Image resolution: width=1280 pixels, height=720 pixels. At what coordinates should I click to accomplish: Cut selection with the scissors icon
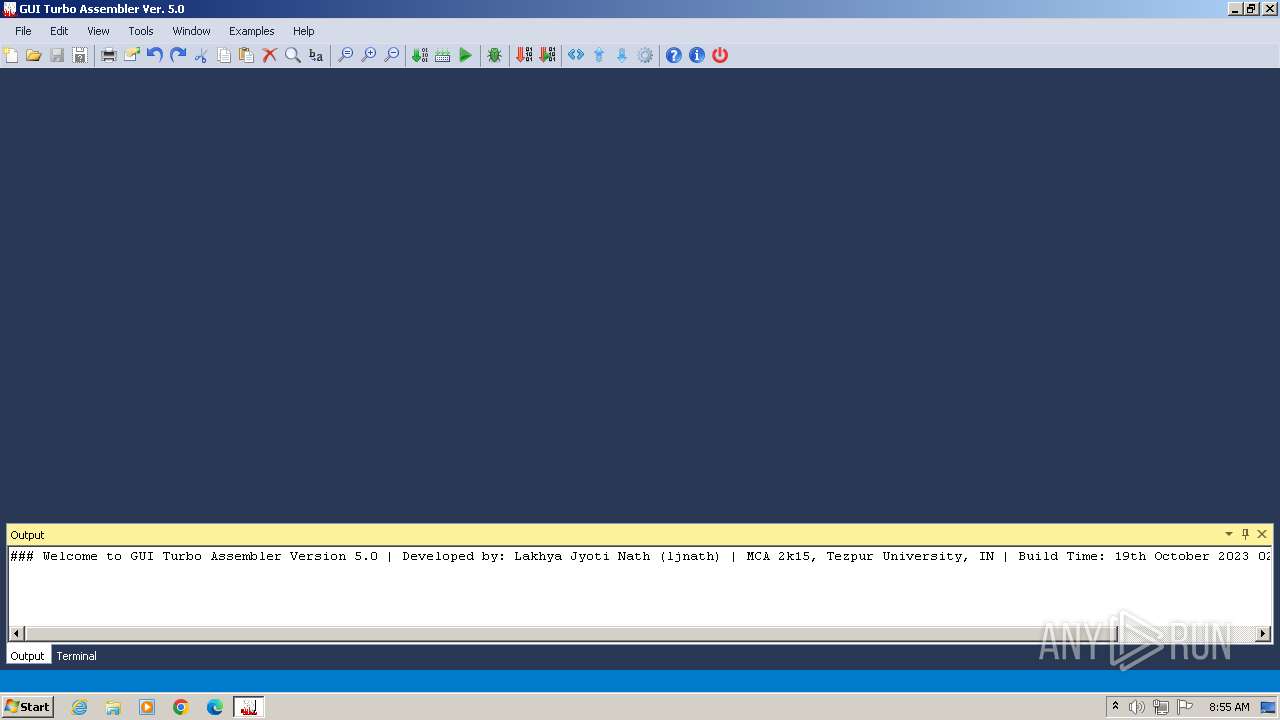pyautogui.click(x=201, y=55)
